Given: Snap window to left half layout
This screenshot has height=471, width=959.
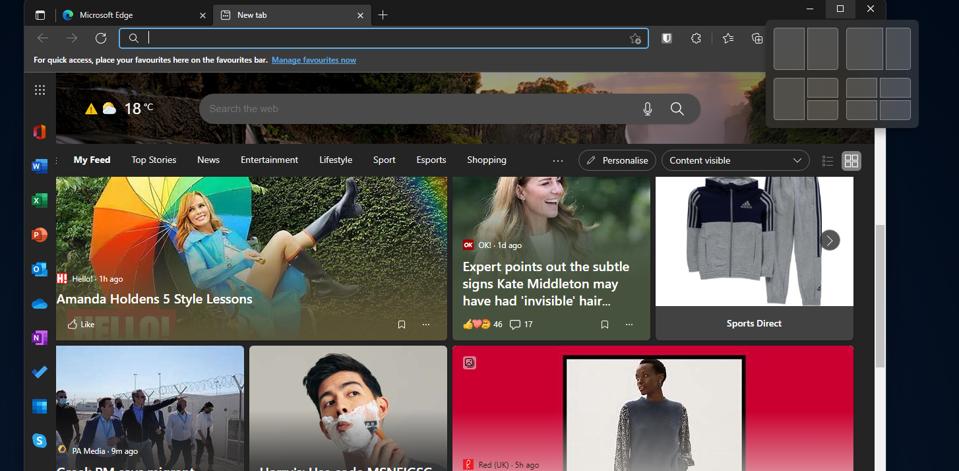Looking at the screenshot, I should click(x=789, y=48).
